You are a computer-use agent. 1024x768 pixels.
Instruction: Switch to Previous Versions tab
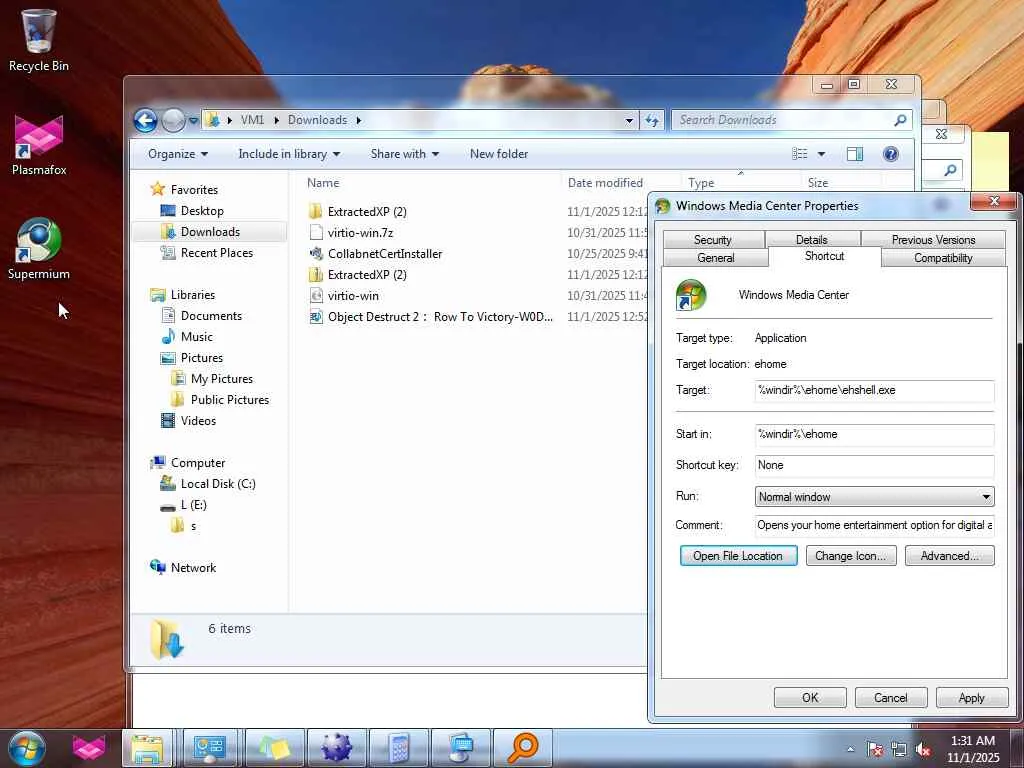click(x=933, y=240)
